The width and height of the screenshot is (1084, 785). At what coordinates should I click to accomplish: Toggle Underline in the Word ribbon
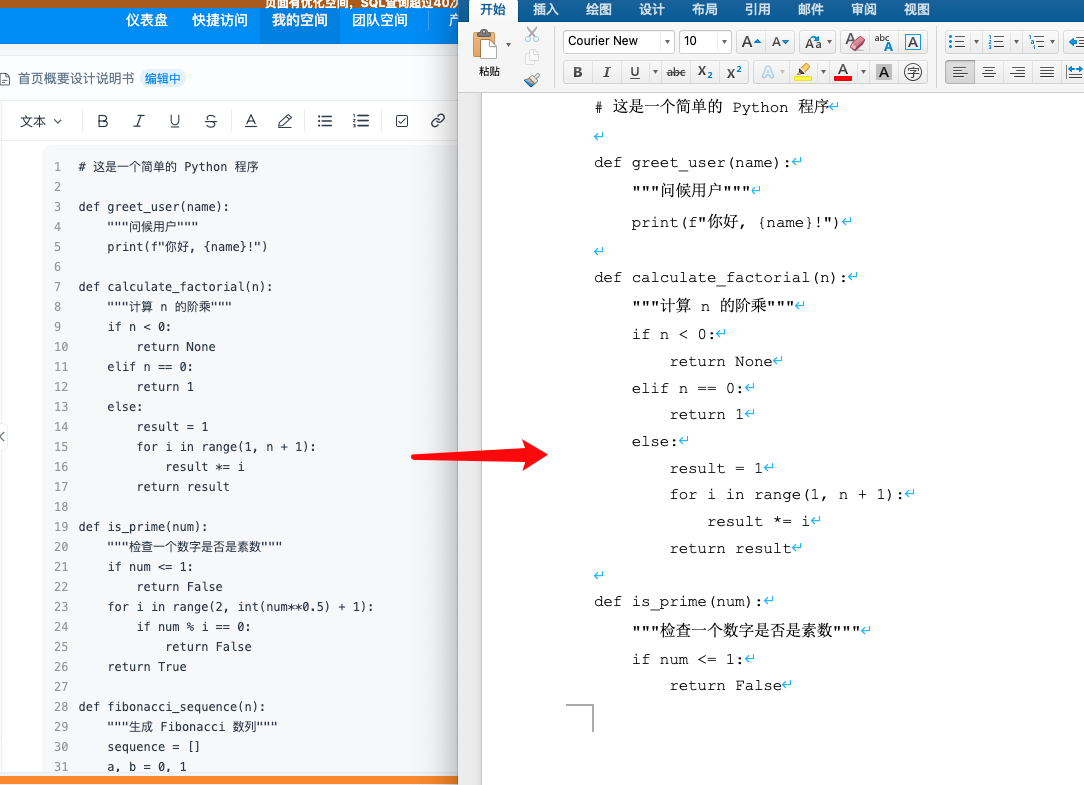(635, 72)
